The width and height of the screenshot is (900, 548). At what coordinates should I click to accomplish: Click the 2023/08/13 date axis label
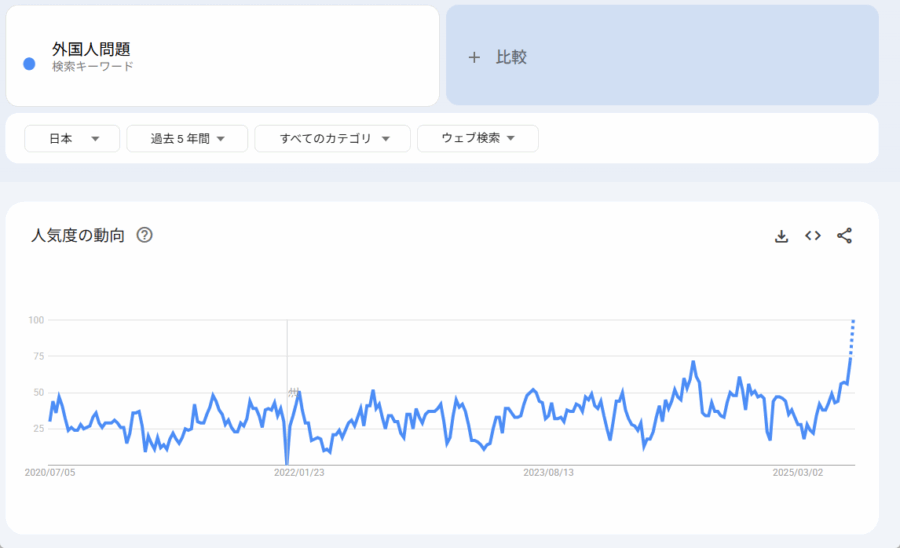[x=549, y=473]
